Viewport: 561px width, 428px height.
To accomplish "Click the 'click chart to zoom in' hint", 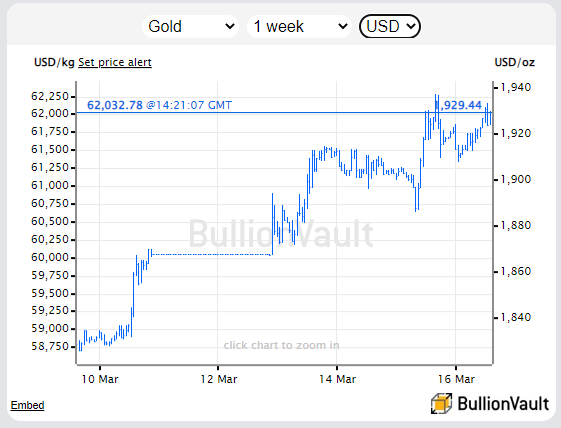I will point(281,345).
